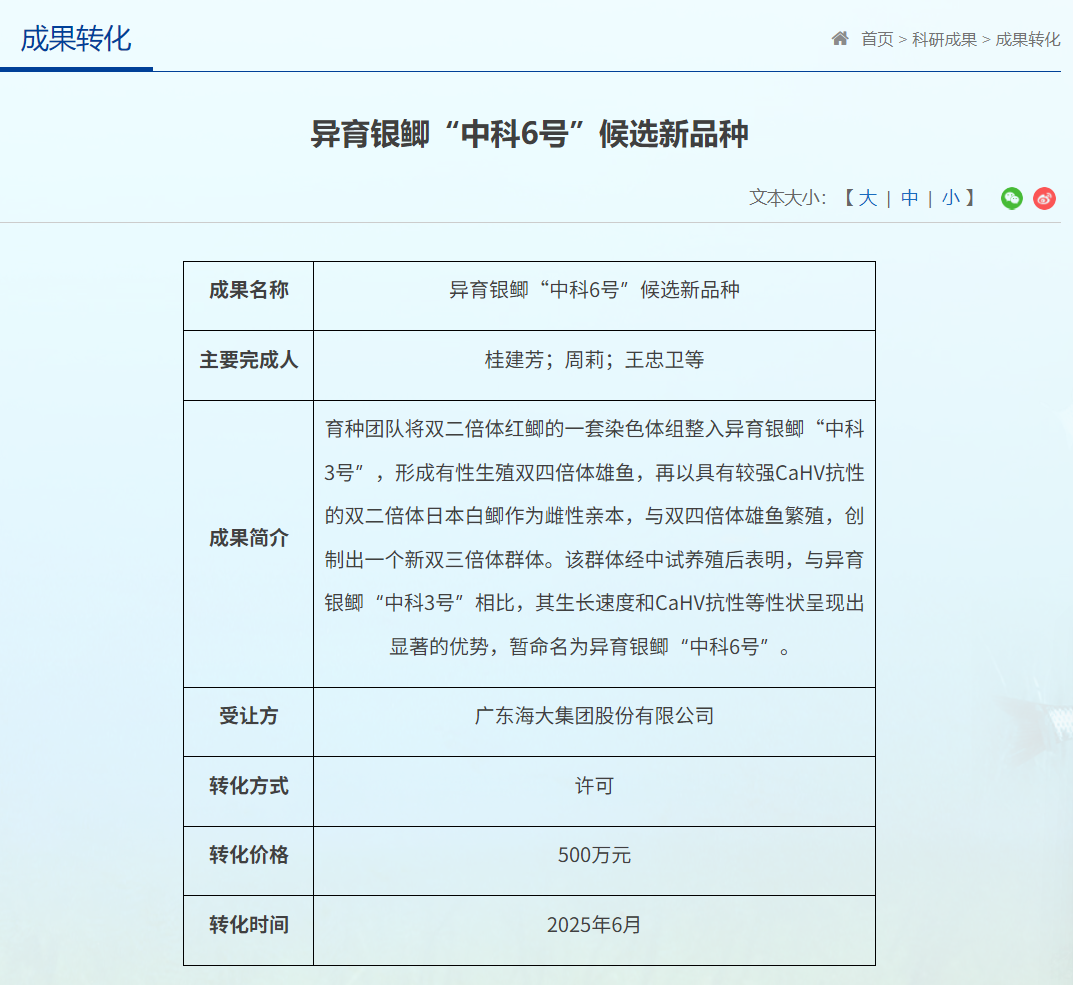
Task: Click the cell 广东海大集团股份有限公司
Action: [x=594, y=722]
